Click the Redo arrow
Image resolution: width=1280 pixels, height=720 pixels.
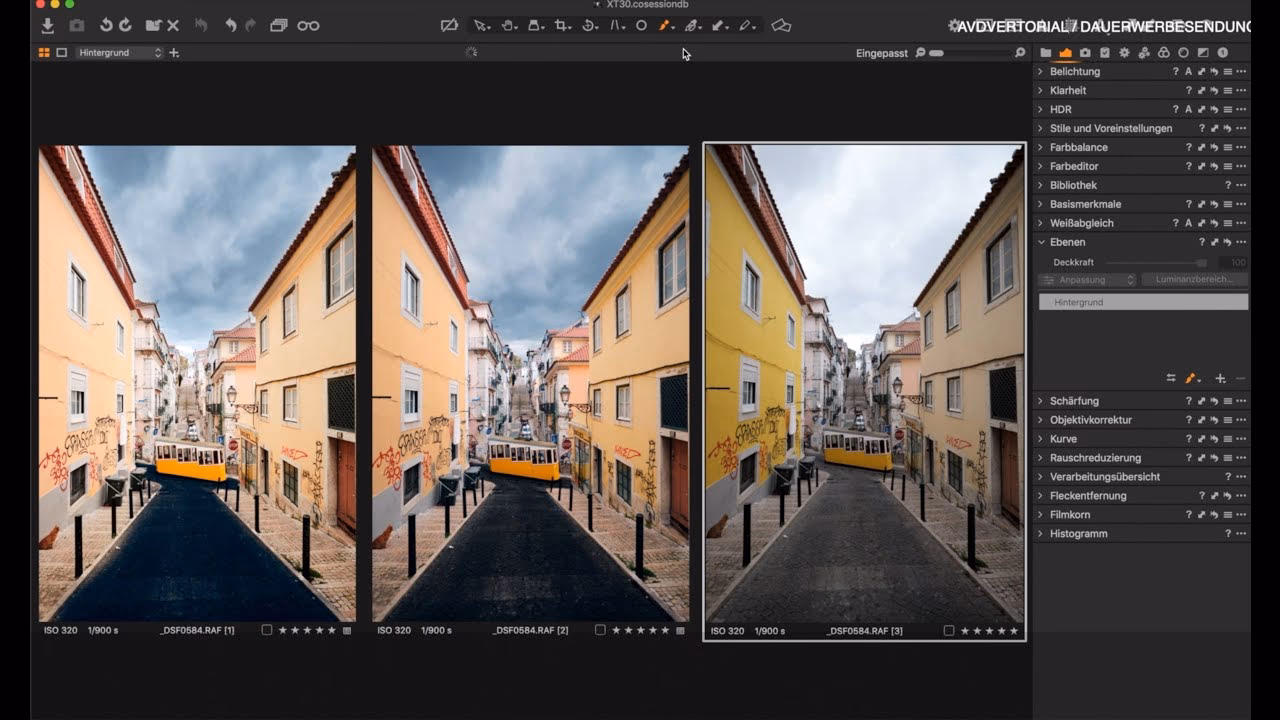click(250, 25)
